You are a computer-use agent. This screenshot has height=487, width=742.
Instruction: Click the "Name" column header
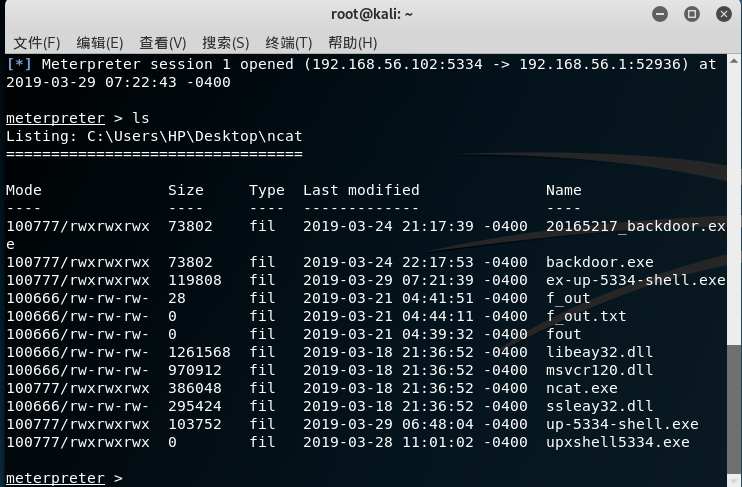564,190
